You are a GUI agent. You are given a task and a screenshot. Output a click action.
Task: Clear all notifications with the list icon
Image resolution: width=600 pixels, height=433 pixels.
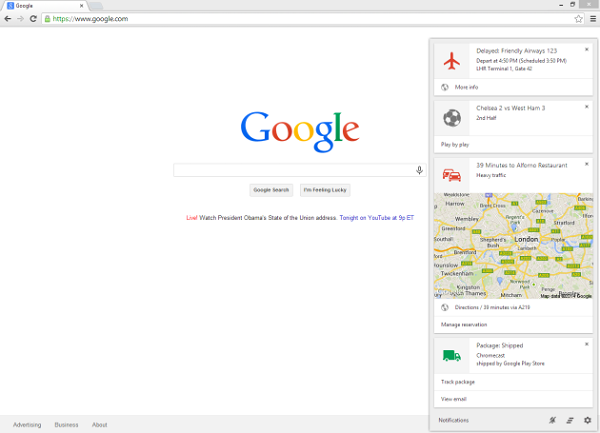[570, 420]
